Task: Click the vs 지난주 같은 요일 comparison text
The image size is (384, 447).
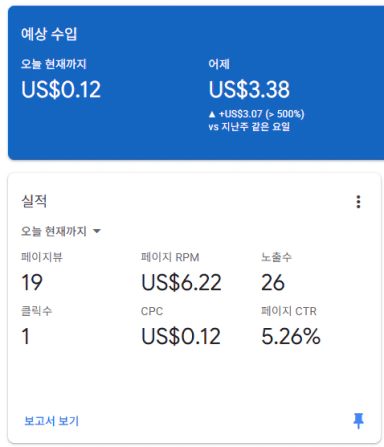Action: pyautogui.click(x=249, y=127)
